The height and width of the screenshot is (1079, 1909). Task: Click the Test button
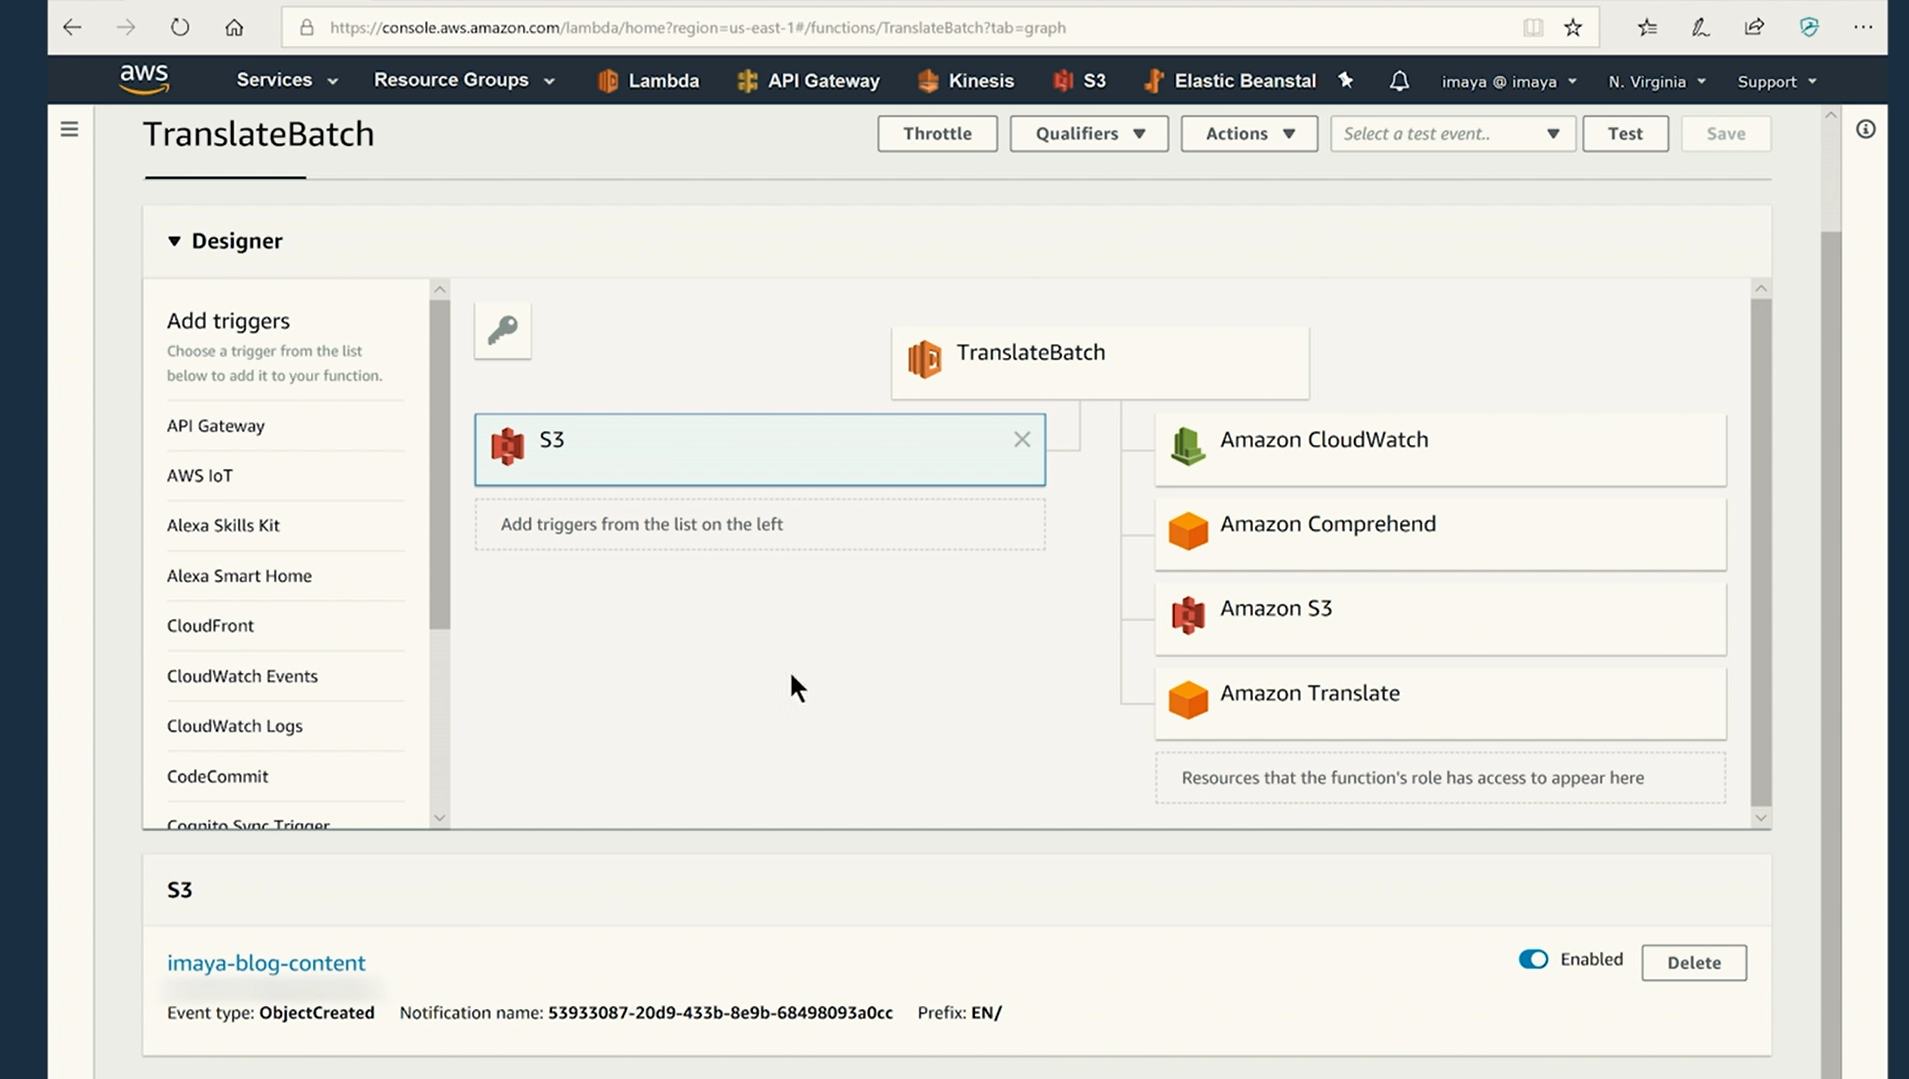tap(1625, 133)
